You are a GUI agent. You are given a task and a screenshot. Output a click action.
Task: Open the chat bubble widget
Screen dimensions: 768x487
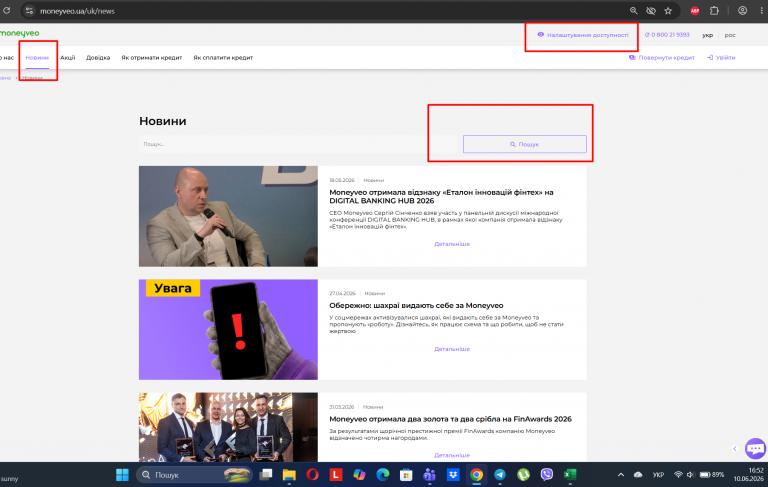(x=755, y=448)
